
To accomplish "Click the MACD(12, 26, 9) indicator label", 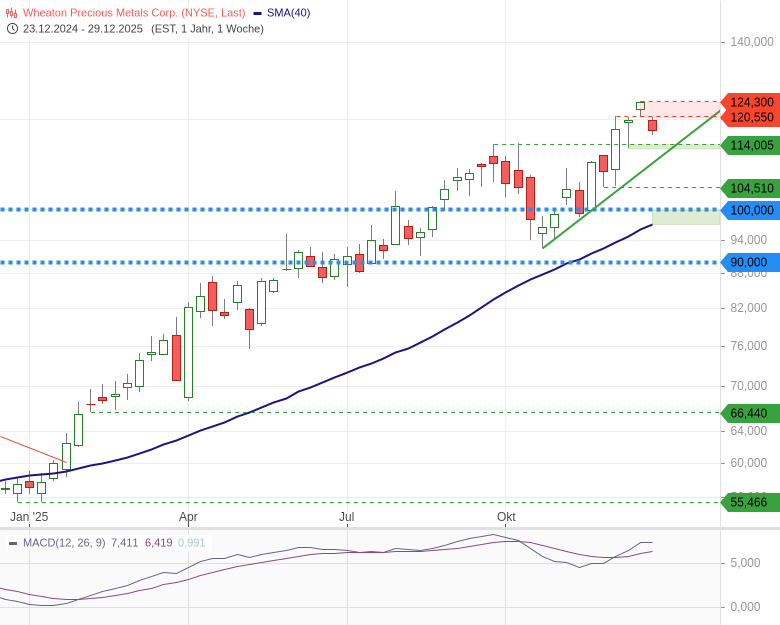I will [63, 543].
